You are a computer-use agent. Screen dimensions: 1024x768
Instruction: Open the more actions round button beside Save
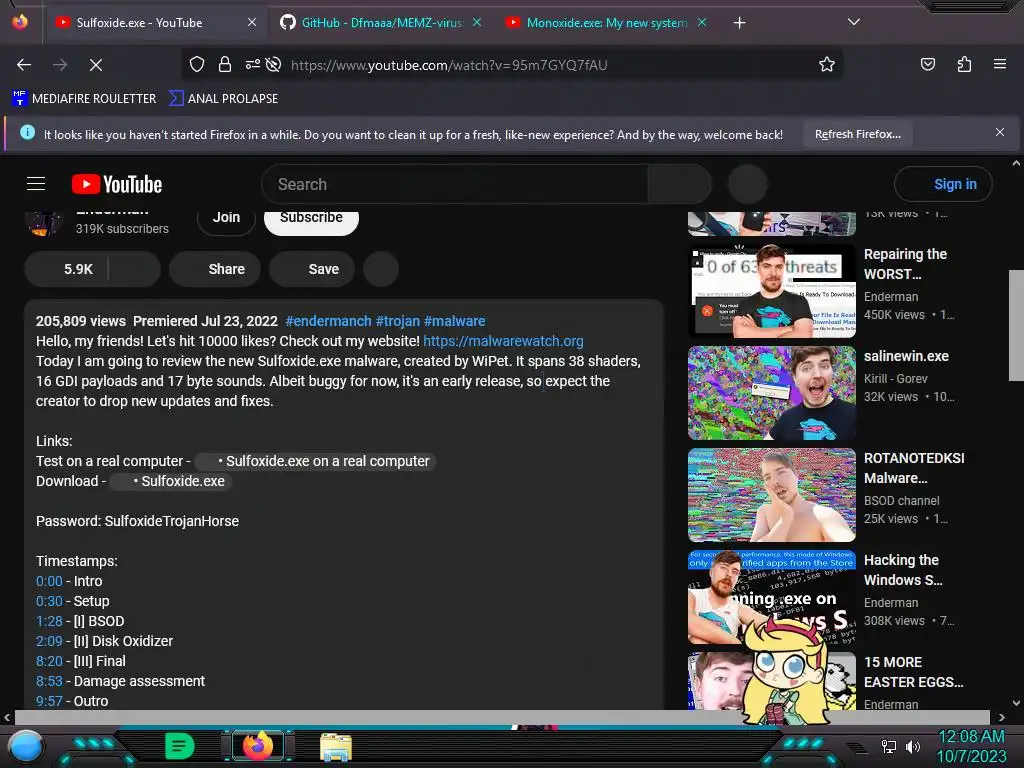point(381,269)
